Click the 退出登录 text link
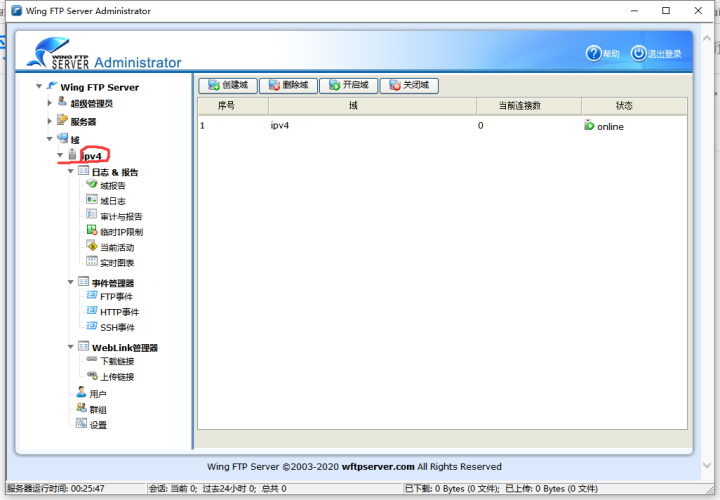 click(x=664, y=54)
